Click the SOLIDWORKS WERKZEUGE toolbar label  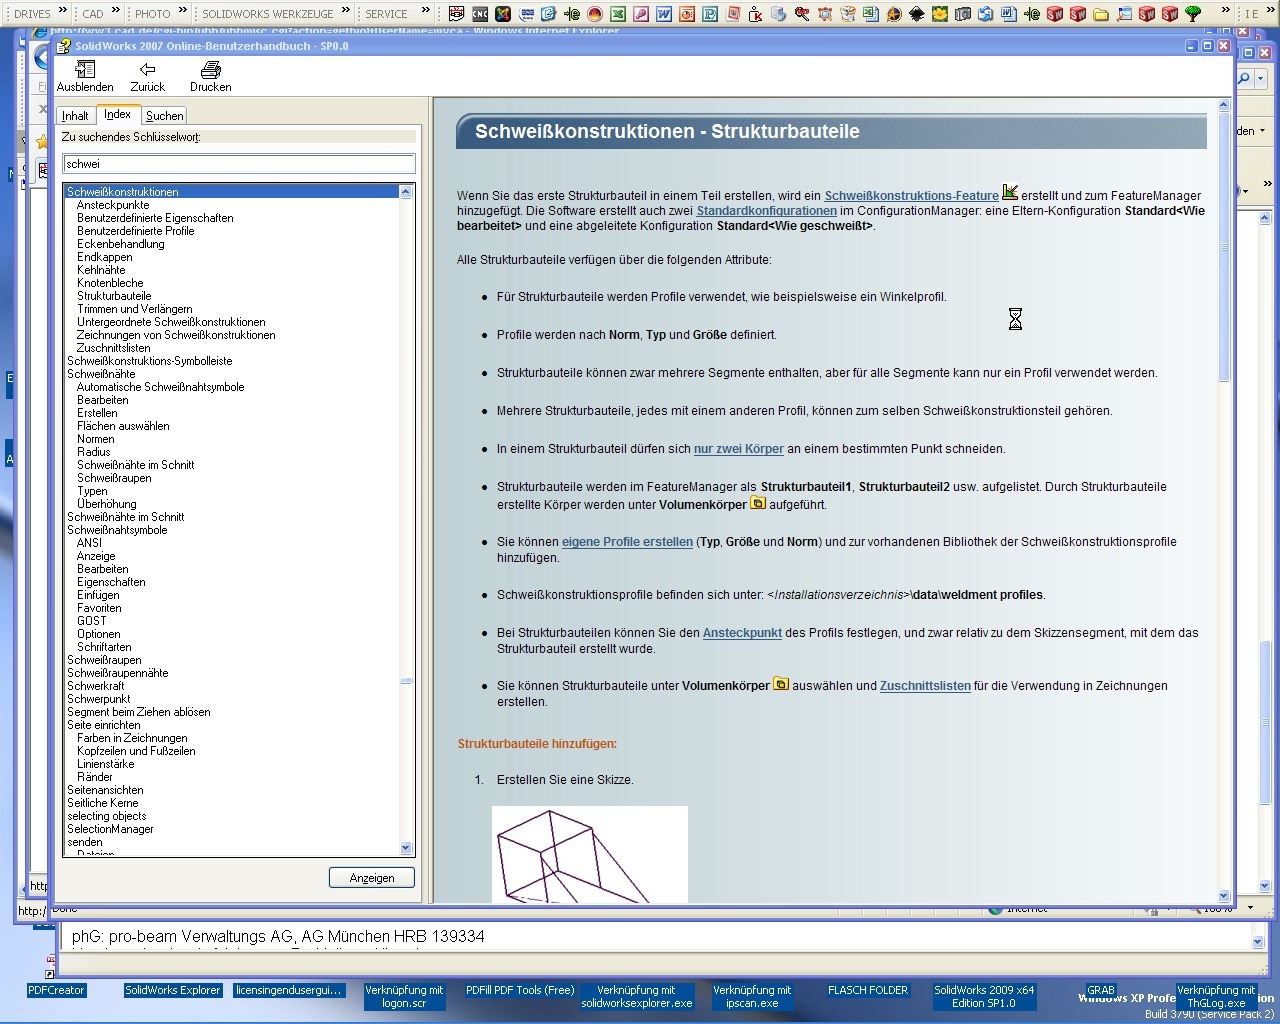coord(268,14)
